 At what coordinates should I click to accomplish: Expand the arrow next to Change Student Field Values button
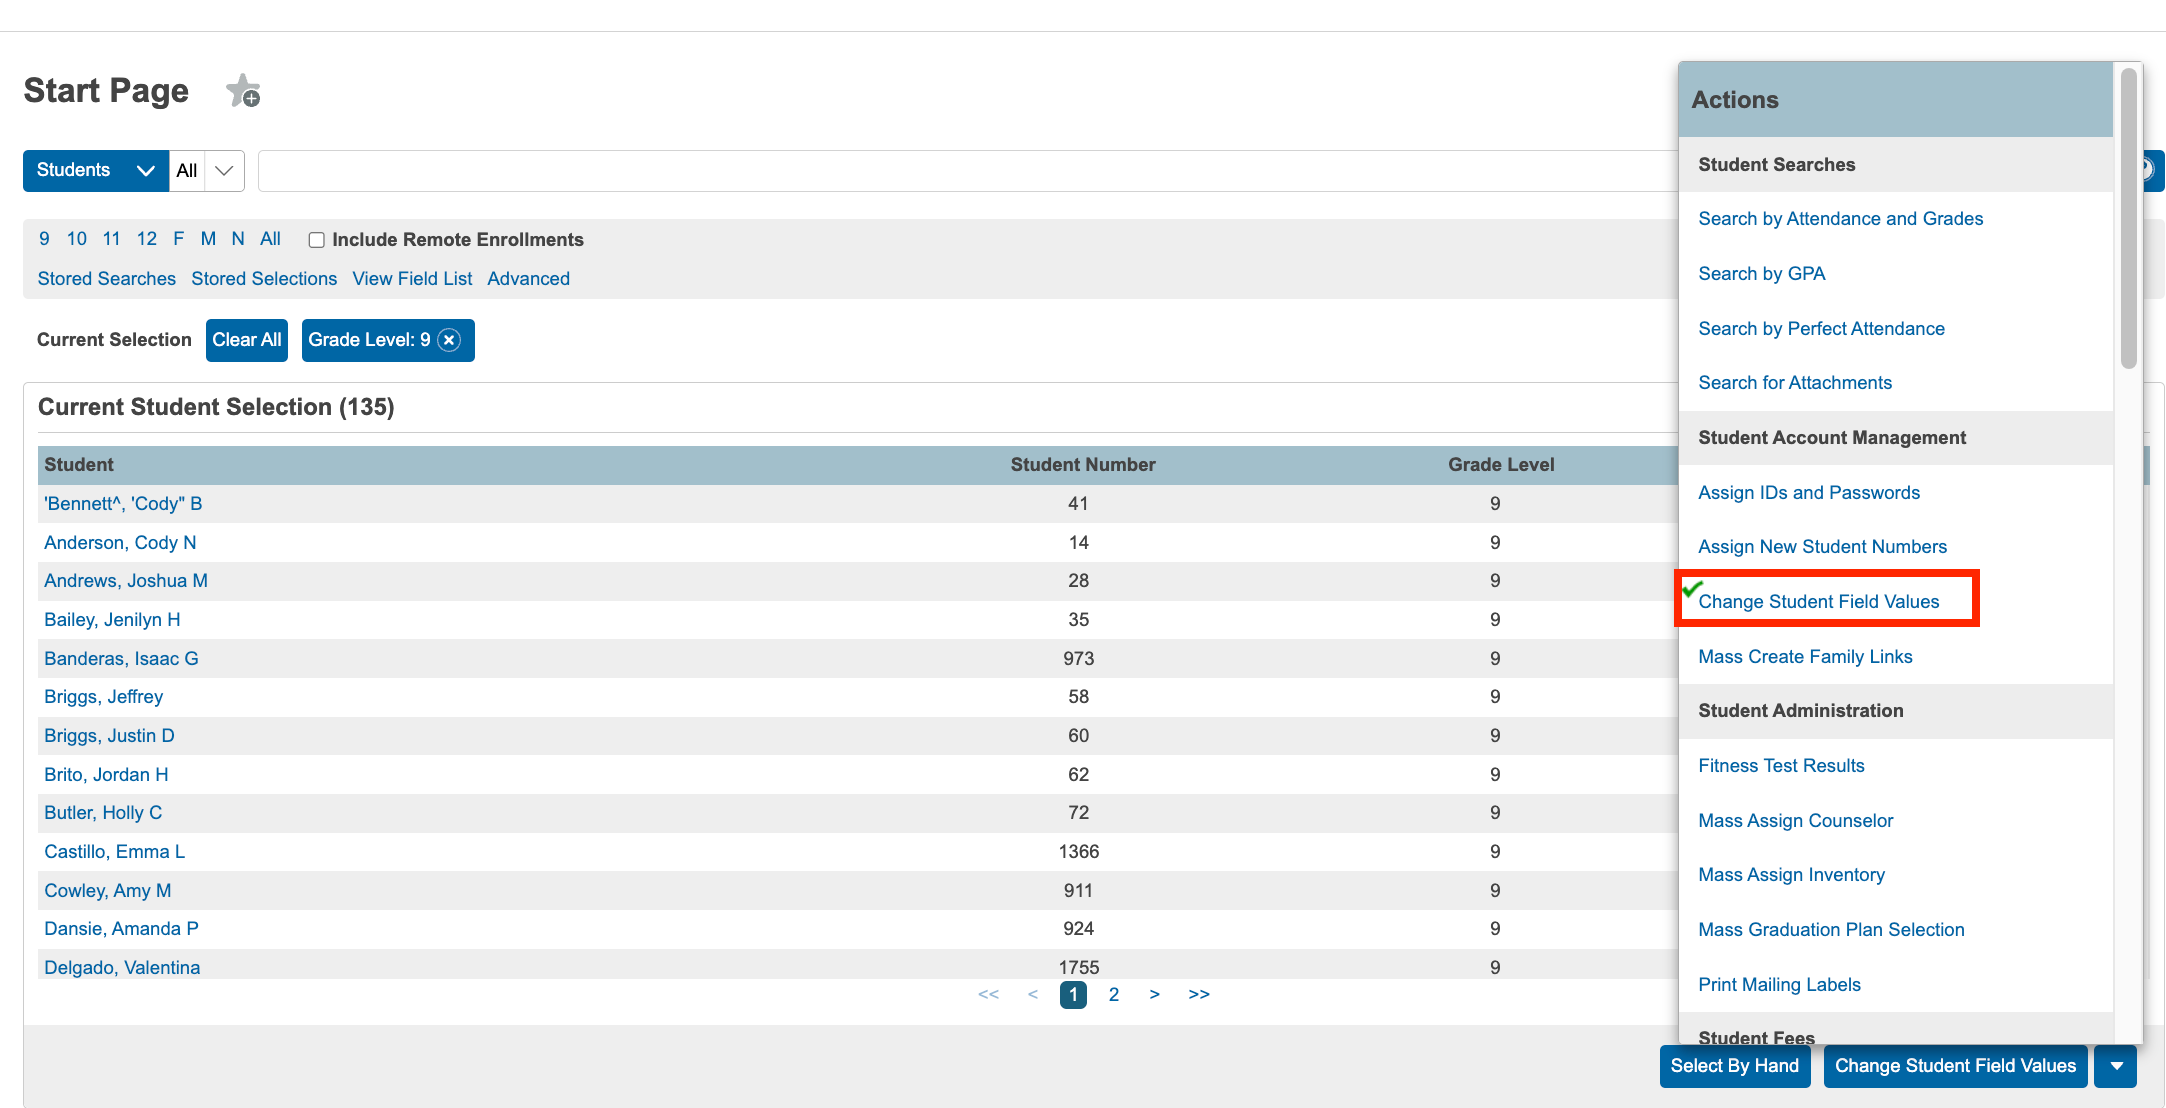pyautogui.click(x=2116, y=1066)
